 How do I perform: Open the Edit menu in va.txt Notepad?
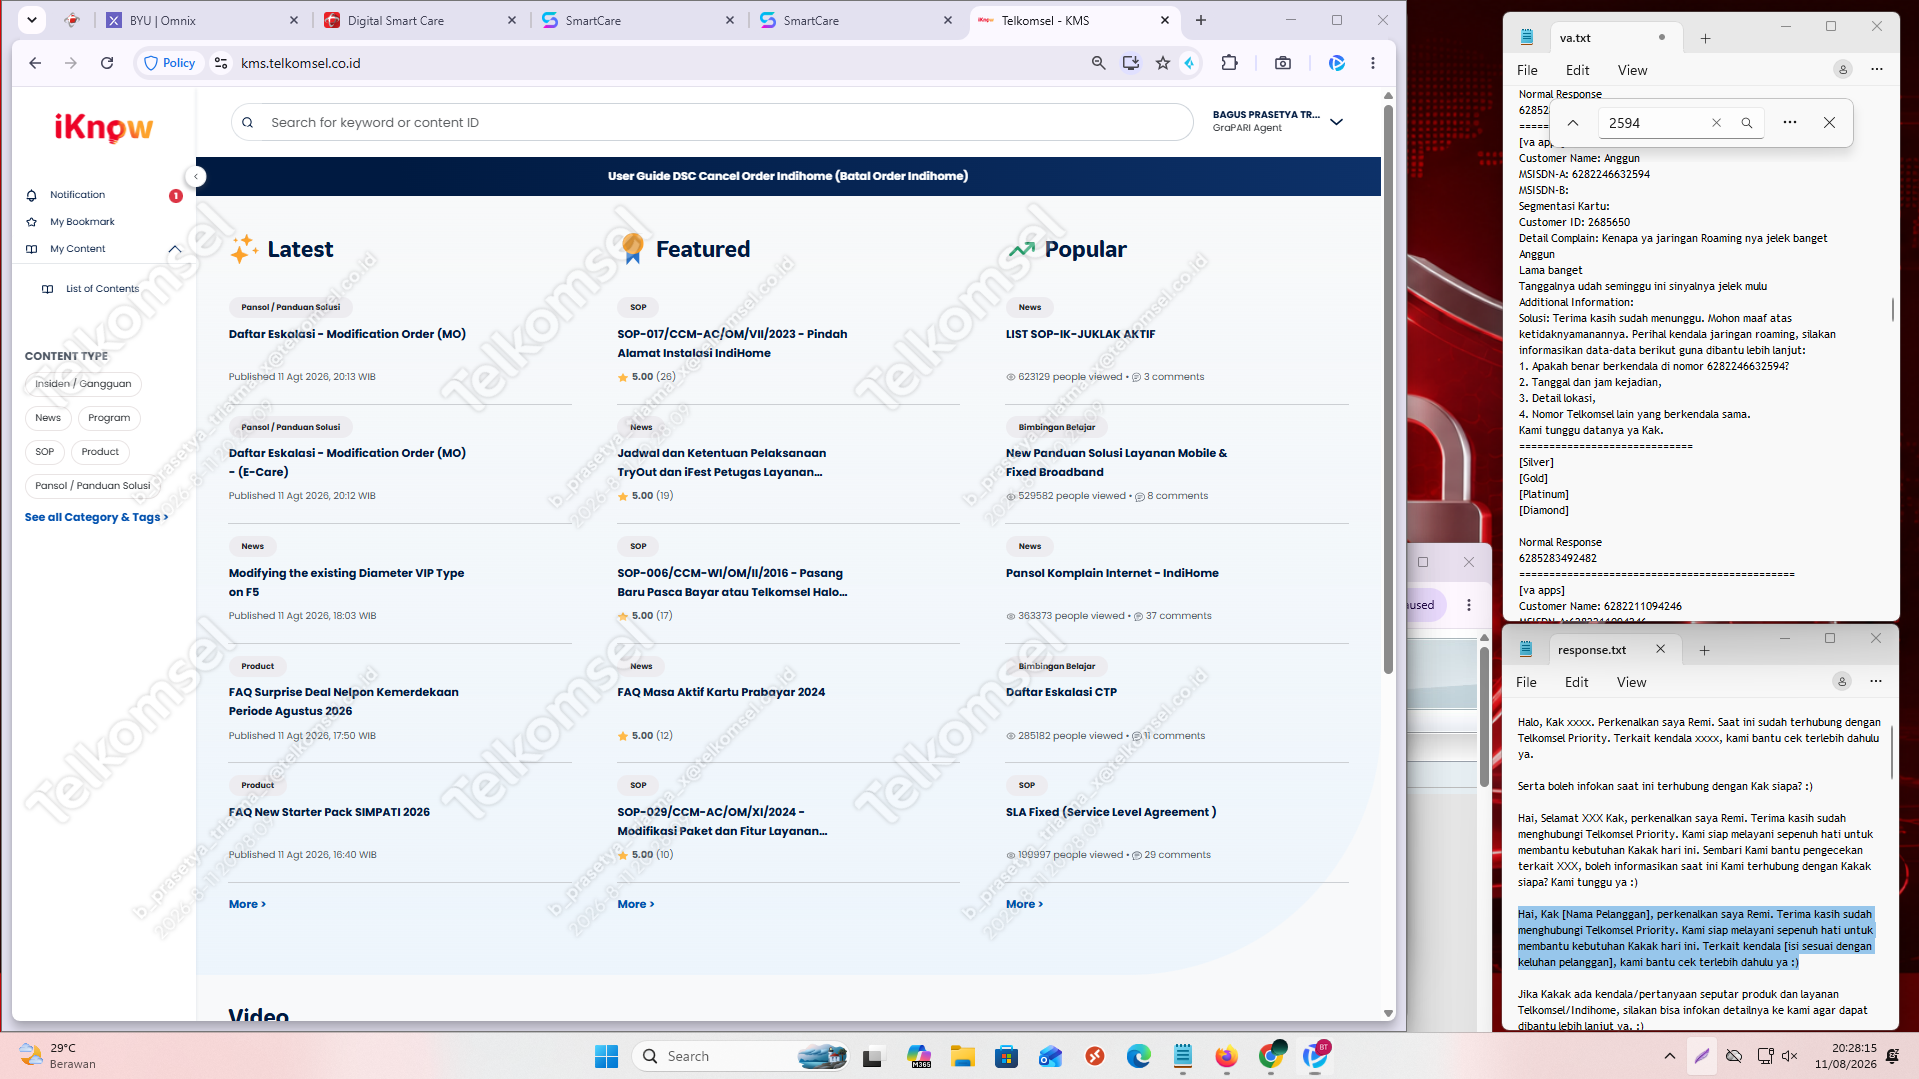(1577, 70)
